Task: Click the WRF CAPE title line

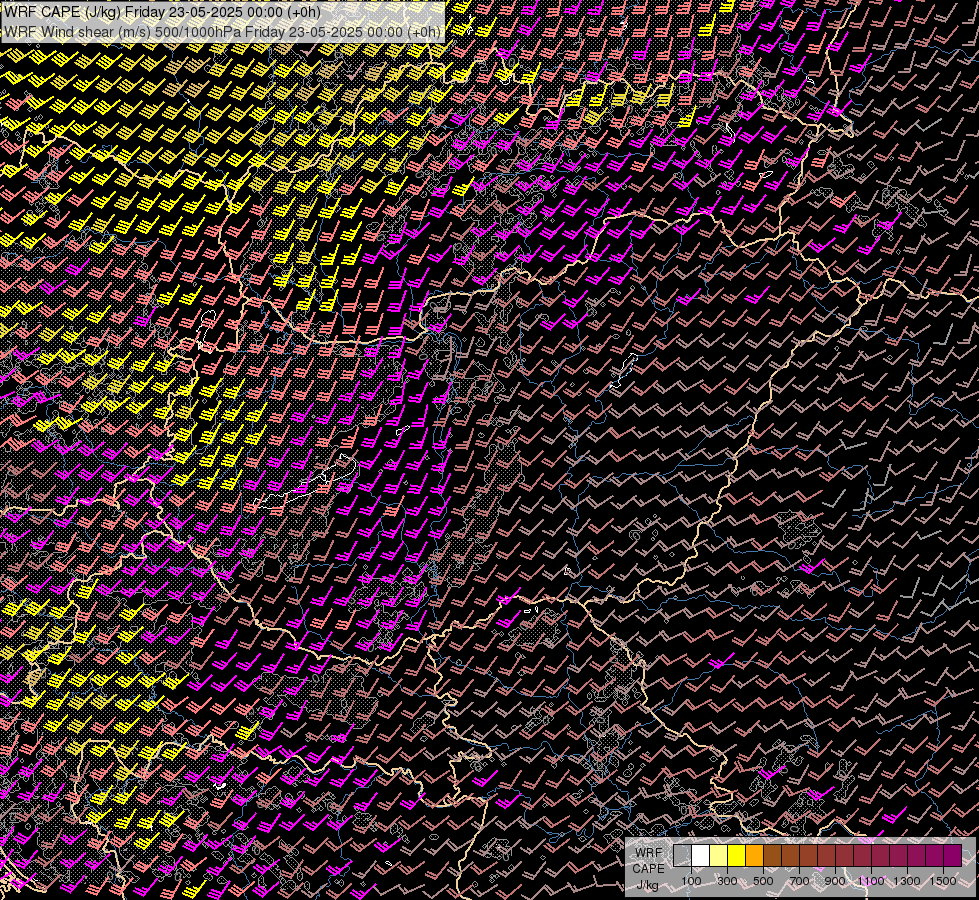Action: (x=162, y=11)
